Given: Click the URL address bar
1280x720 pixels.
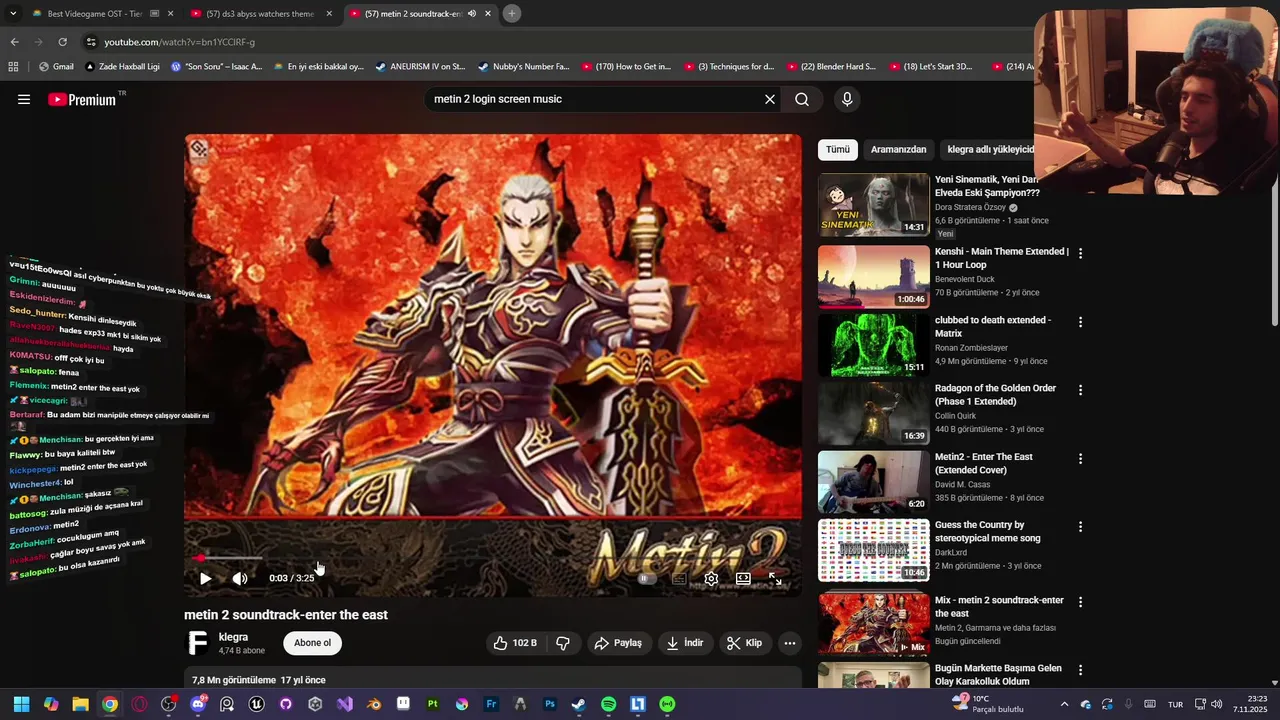Looking at the screenshot, I should point(560,42).
